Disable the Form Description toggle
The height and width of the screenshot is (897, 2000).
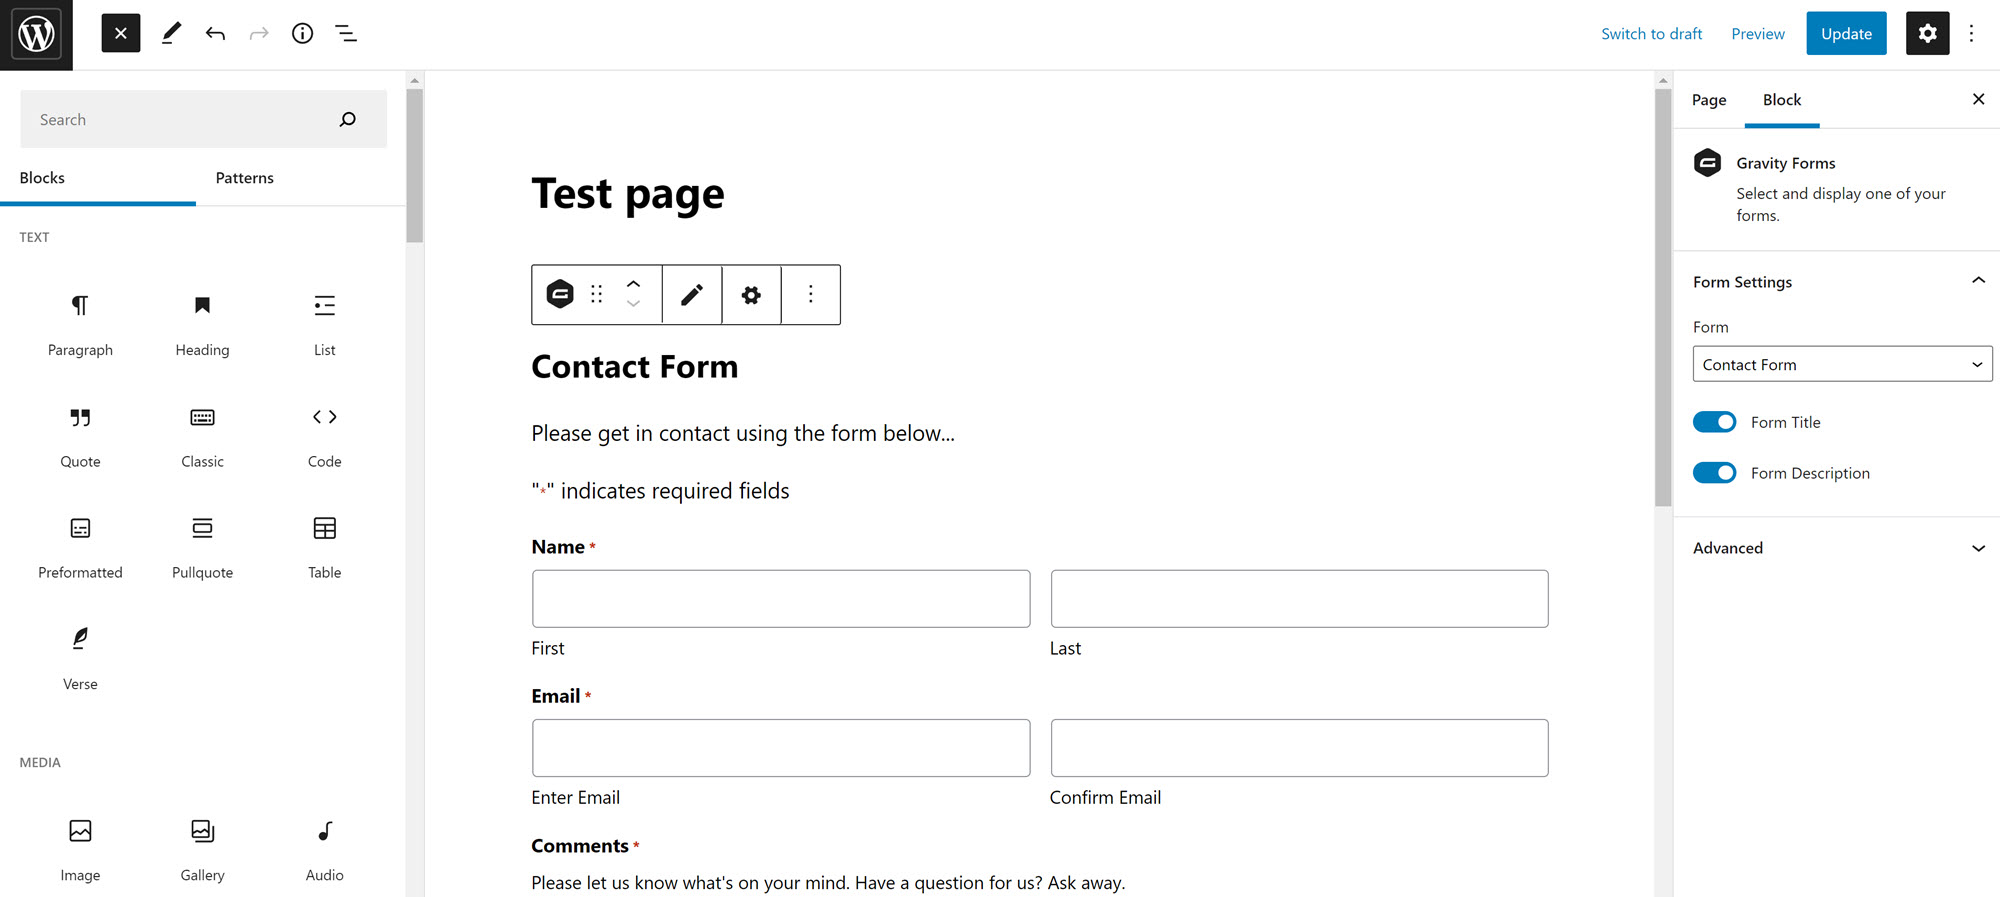[x=1714, y=473]
